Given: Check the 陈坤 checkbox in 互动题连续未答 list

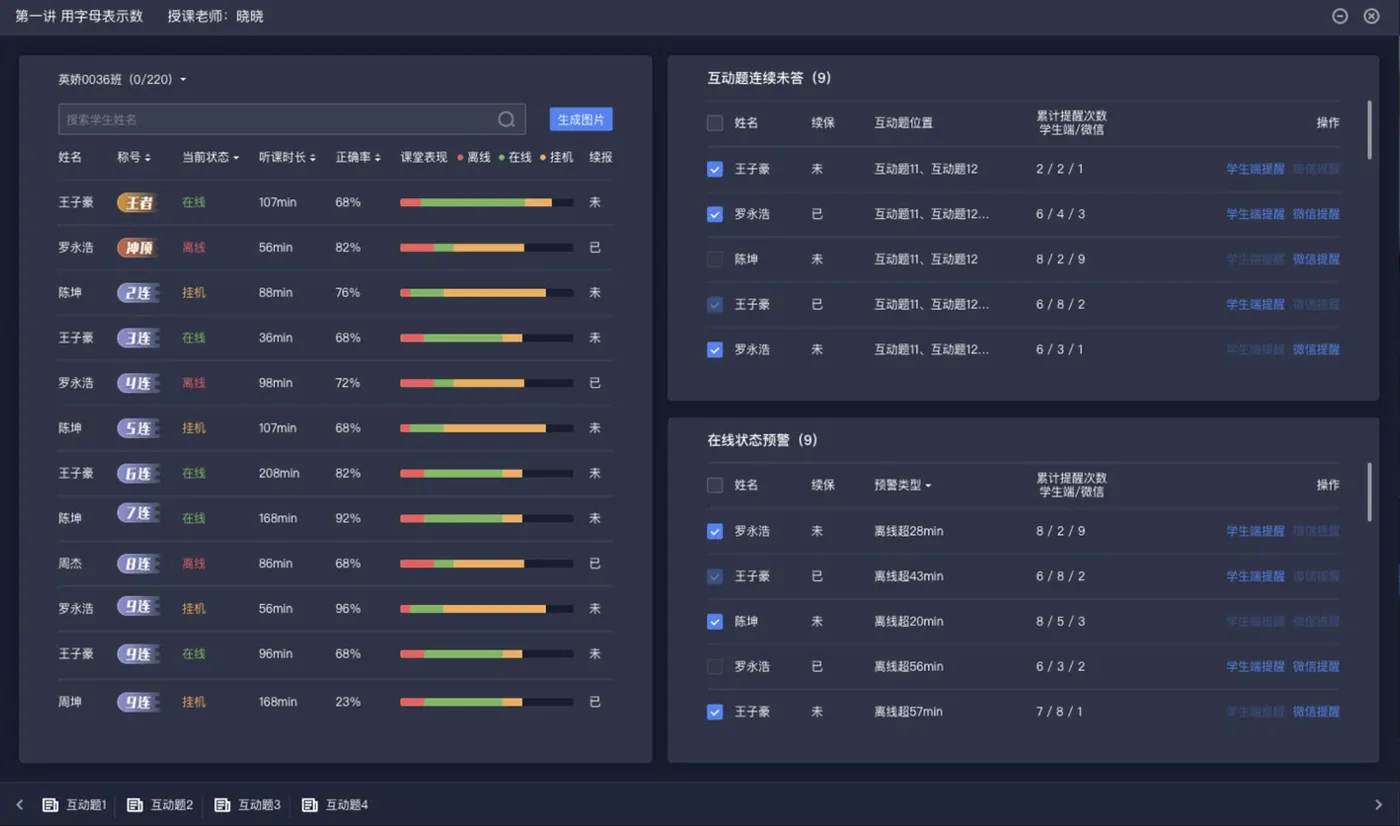Looking at the screenshot, I should coord(715,259).
